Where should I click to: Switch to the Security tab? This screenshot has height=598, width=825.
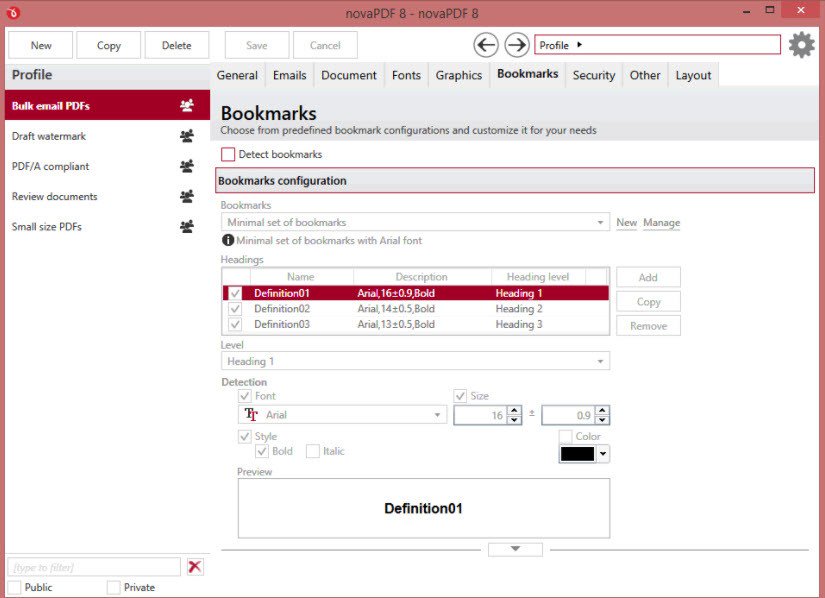pos(593,75)
